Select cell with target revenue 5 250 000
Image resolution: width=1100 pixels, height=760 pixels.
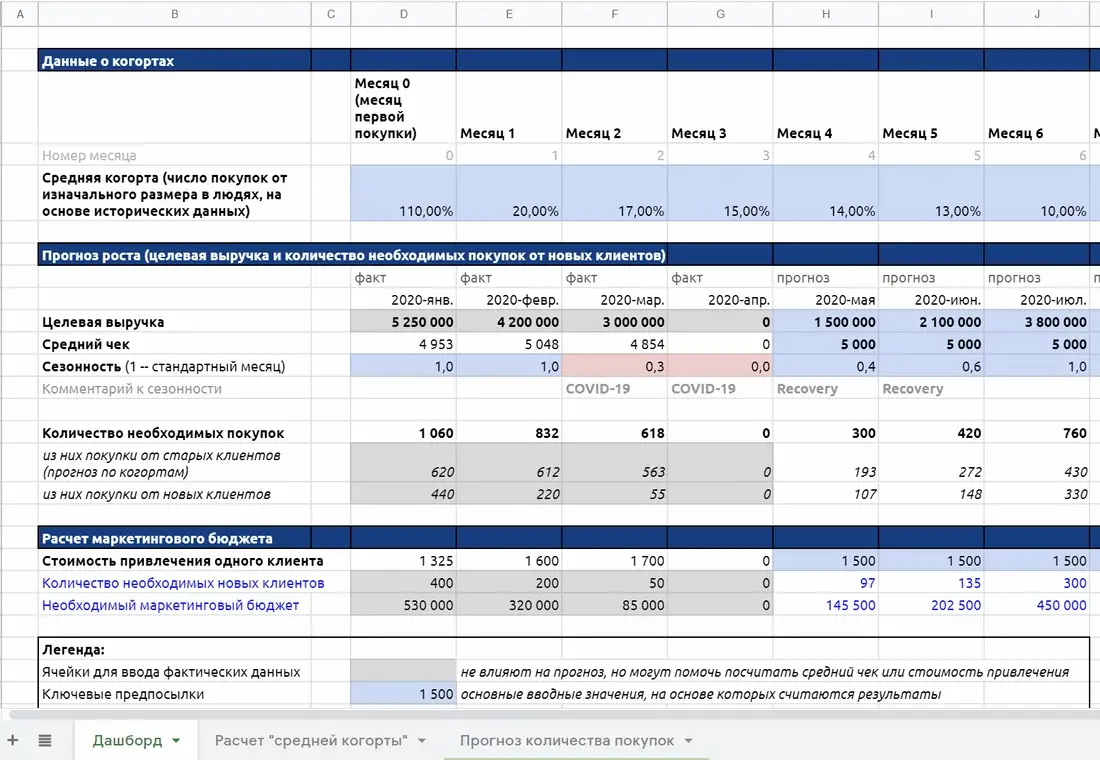pyautogui.click(x=403, y=321)
